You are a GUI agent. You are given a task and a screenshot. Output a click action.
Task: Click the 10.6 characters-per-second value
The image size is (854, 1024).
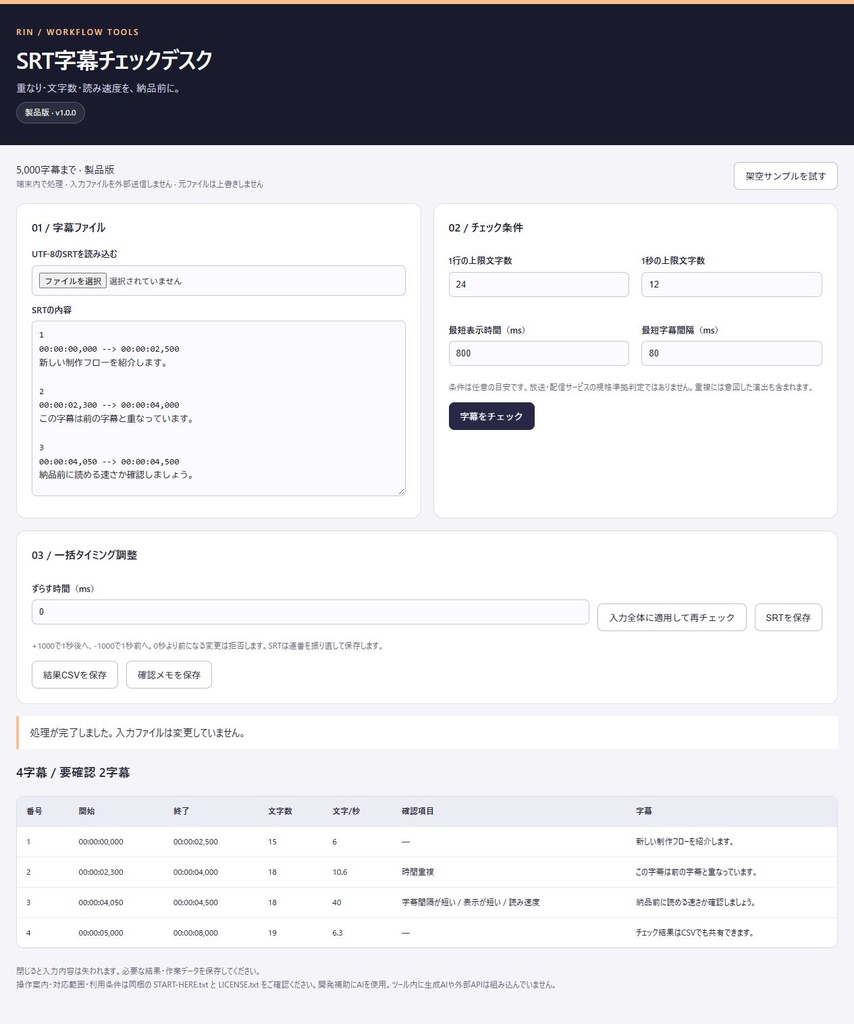tap(340, 872)
